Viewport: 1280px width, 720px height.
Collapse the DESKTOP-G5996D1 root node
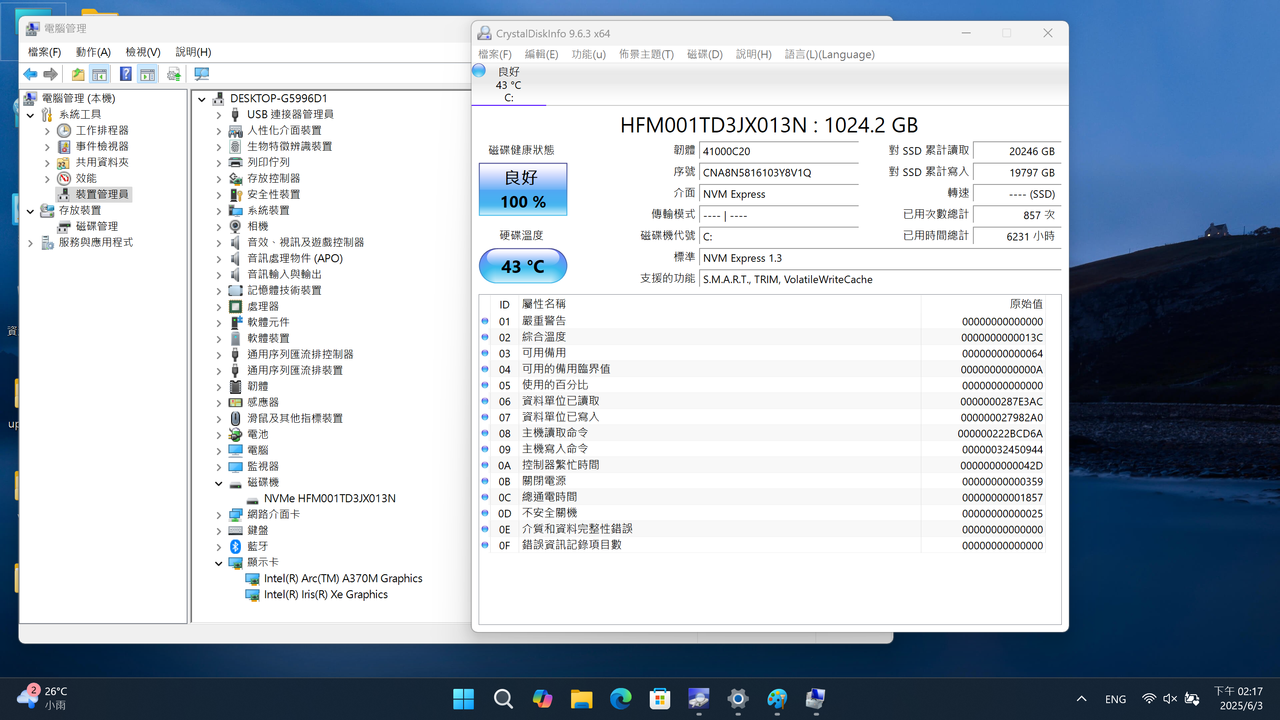[202, 99]
